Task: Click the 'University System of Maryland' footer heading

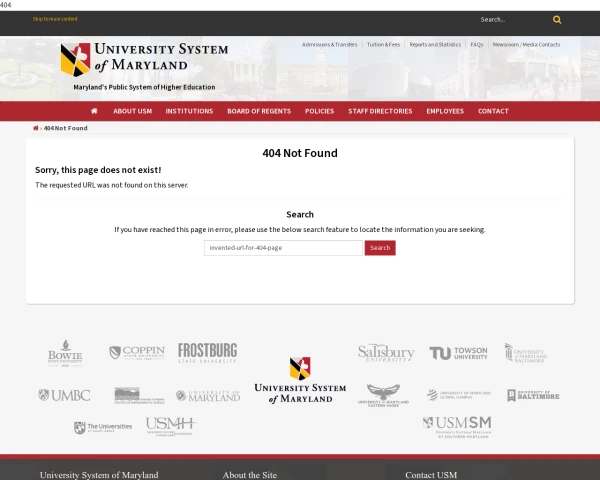Action: (x=99, y=475)
